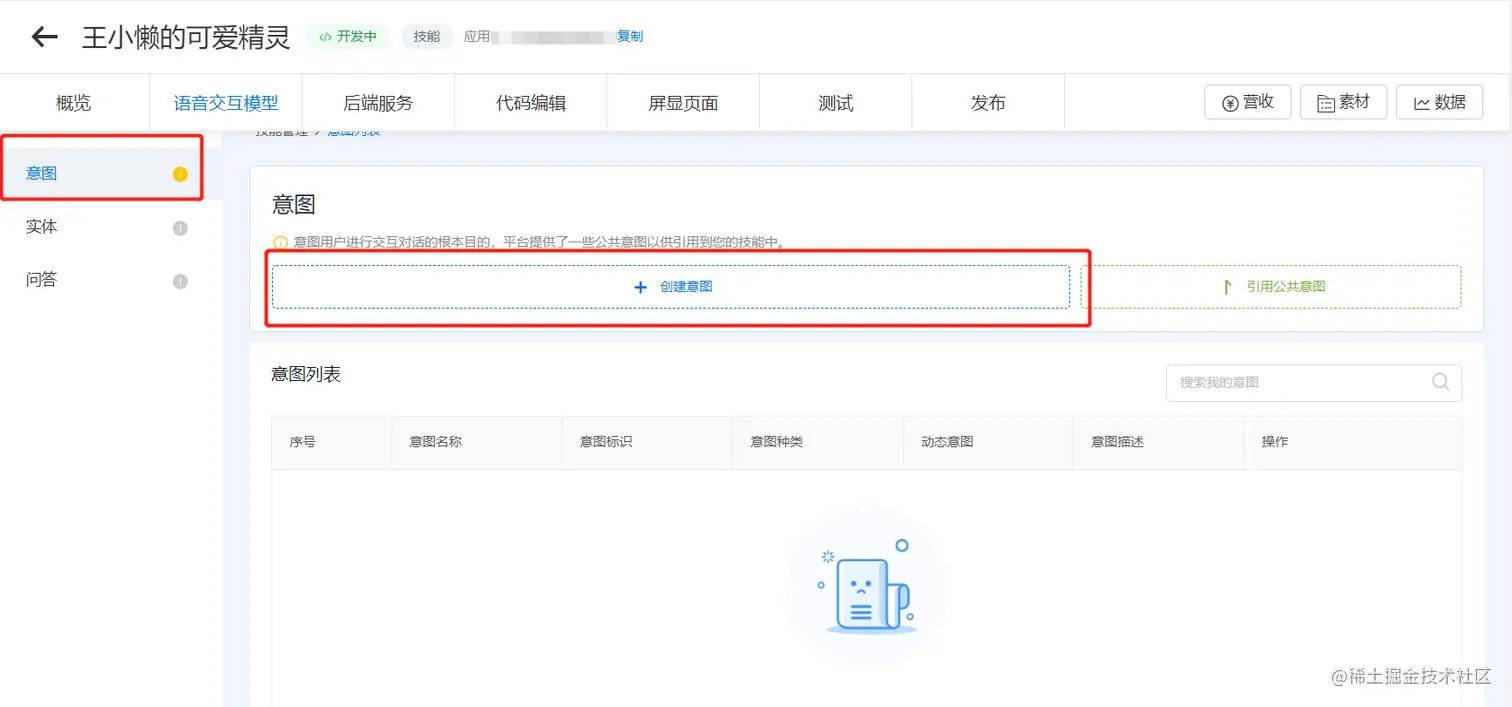Click 引用公共意图 button
Screen dimensions: 1512x707
[x=1271, y=286]
